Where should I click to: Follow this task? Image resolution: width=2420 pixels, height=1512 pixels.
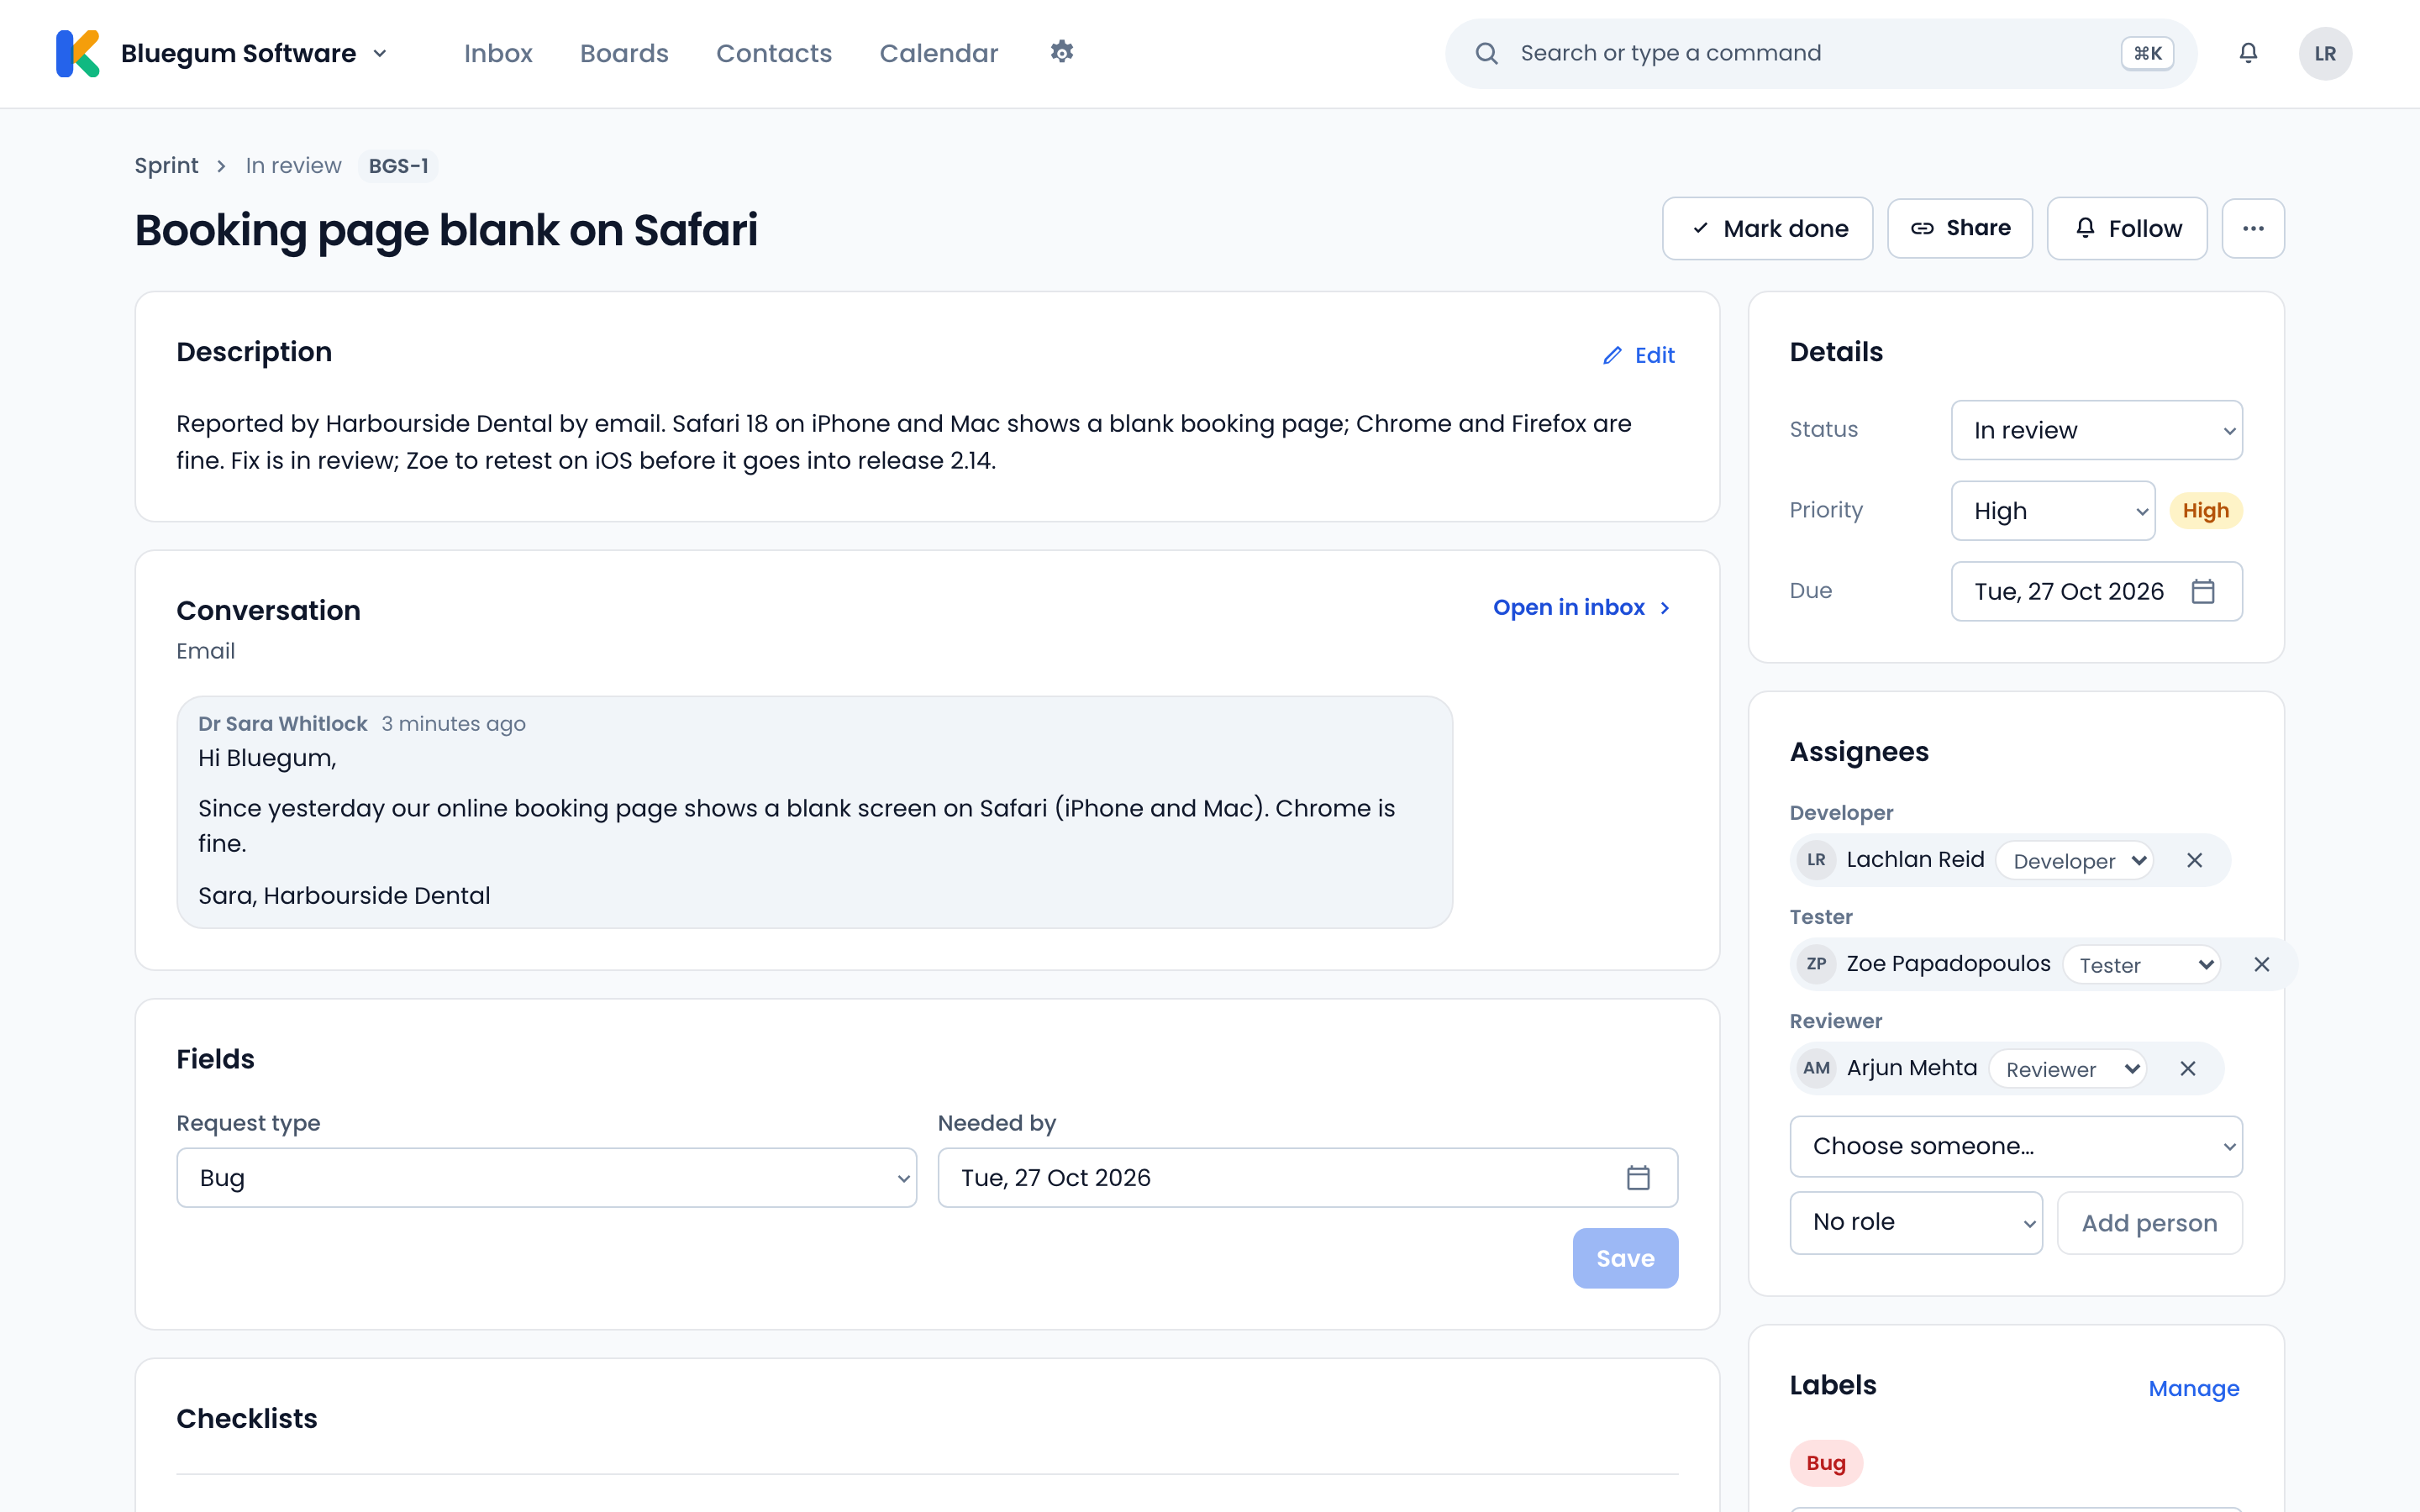2126,228
